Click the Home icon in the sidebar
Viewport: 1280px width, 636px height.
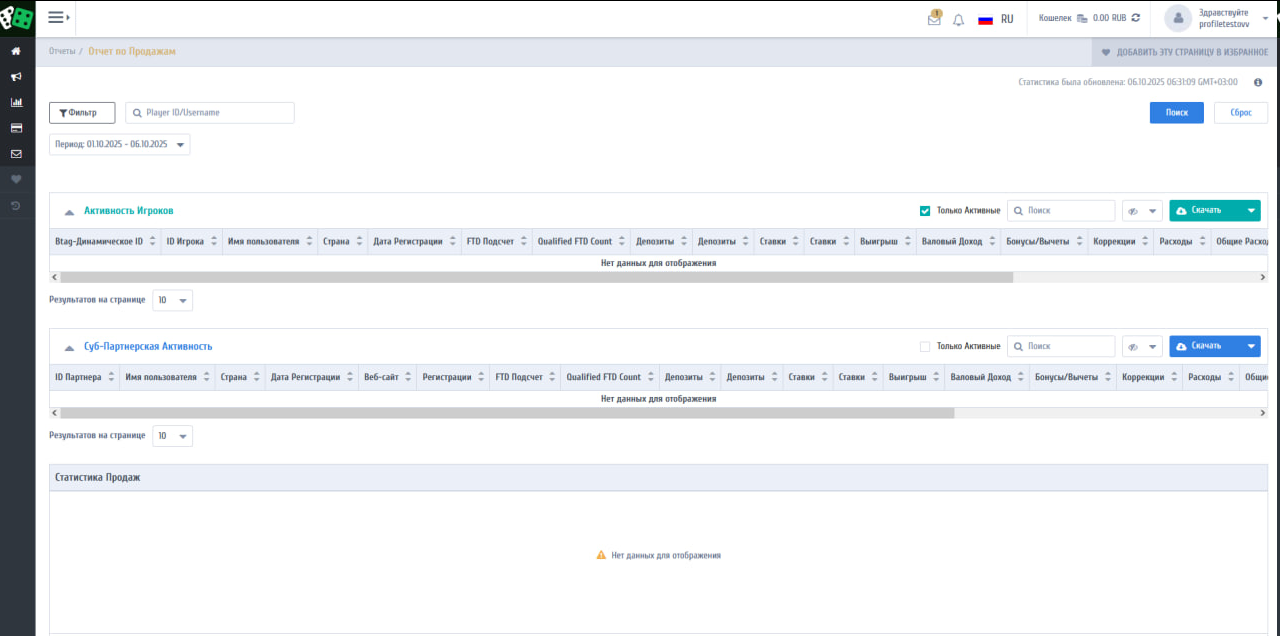pyautogui.click(x=16, y=51)
